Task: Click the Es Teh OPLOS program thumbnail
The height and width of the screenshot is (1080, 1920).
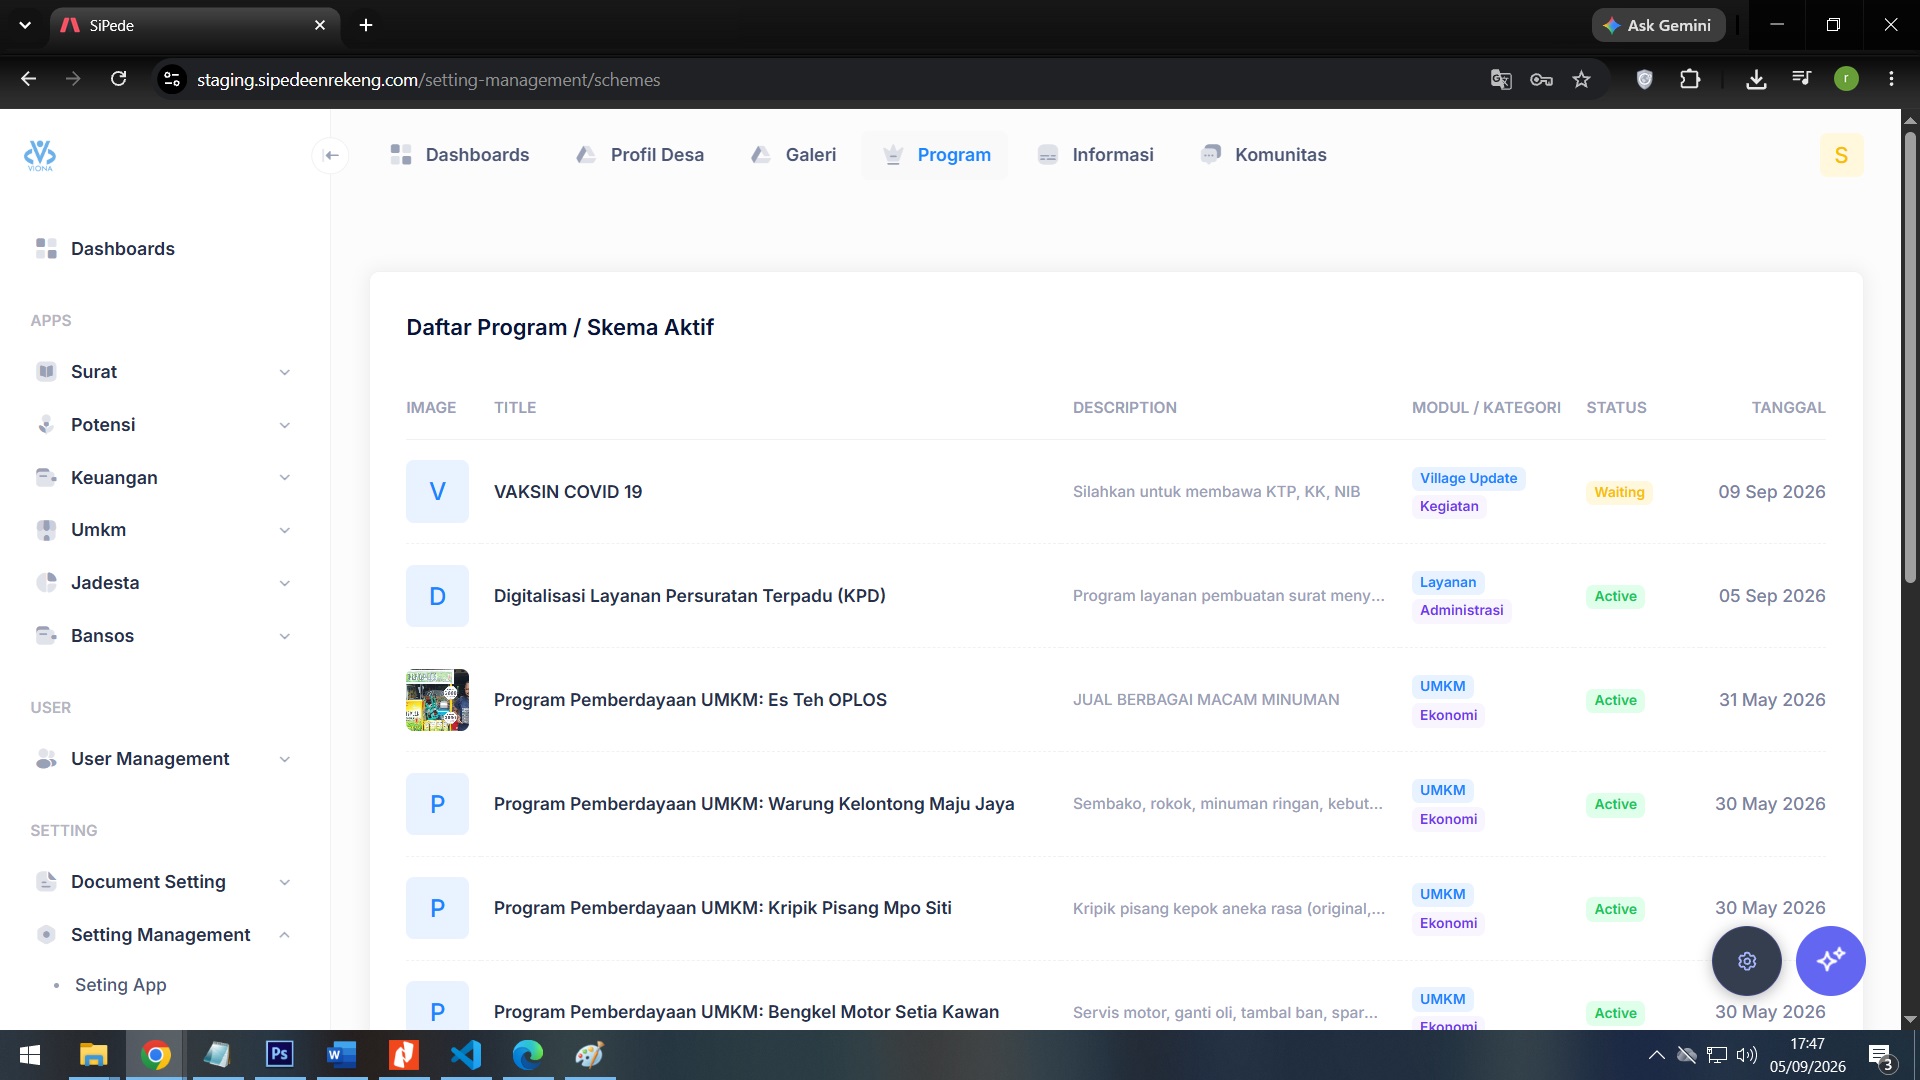Action: [437, 700]
